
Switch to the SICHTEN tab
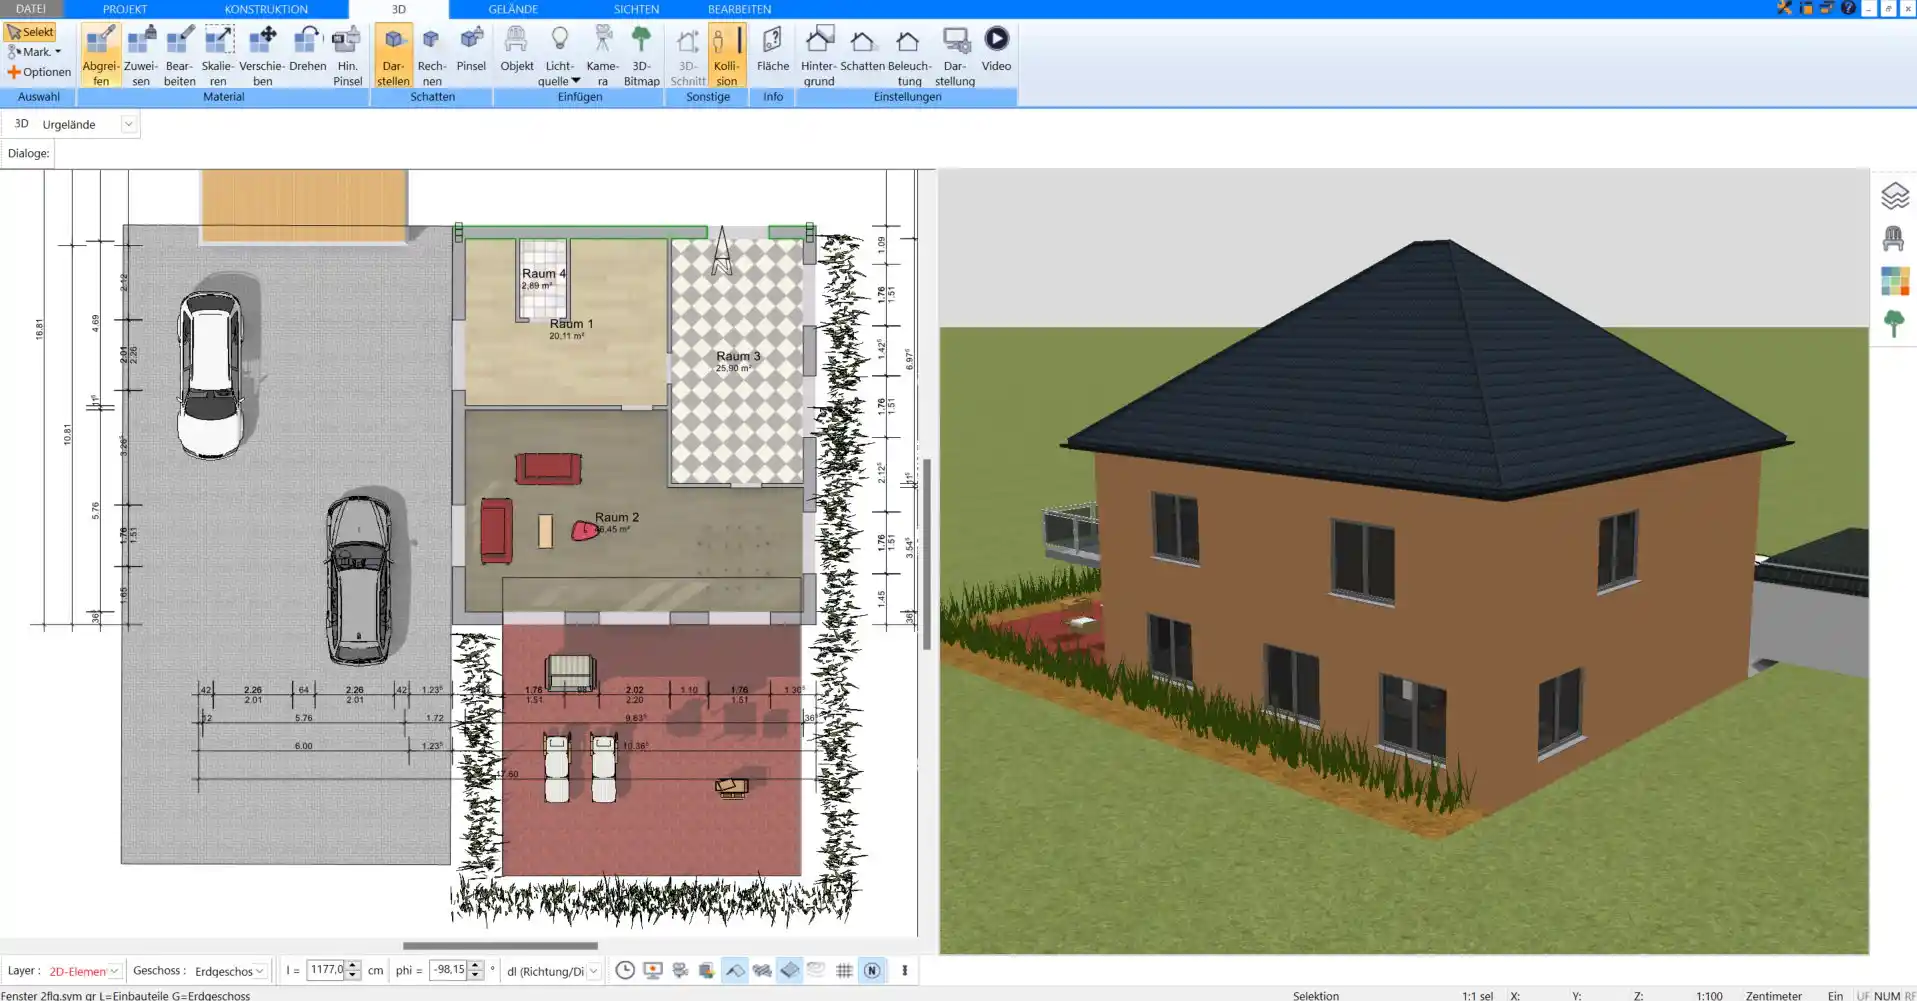coord(636,9)
